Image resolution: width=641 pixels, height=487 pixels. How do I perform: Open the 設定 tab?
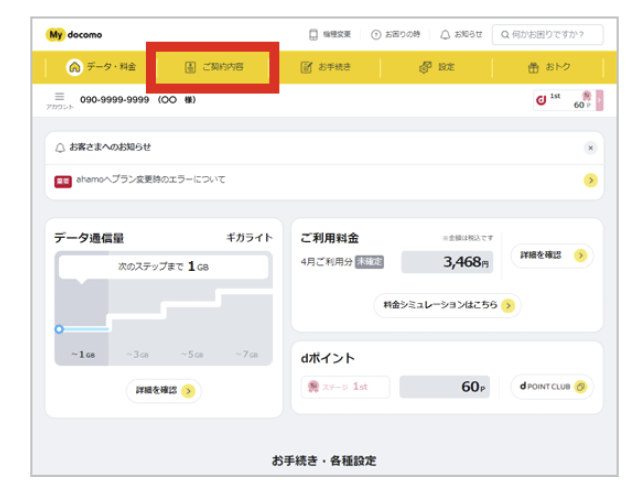(437, 67)
